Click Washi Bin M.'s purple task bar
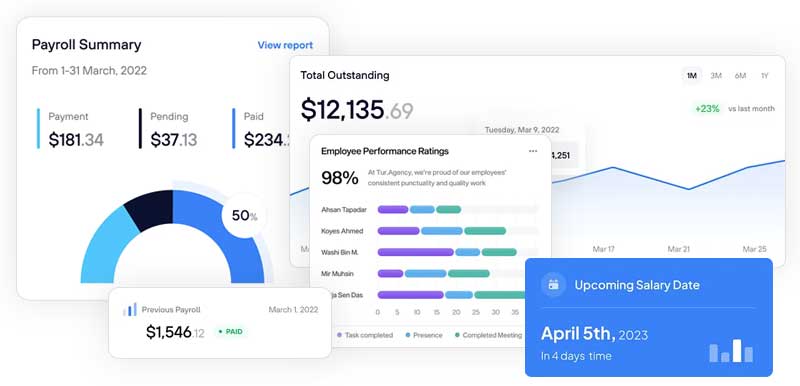The width and height of the screenshot is (800, 386). [x=415, y=252]
